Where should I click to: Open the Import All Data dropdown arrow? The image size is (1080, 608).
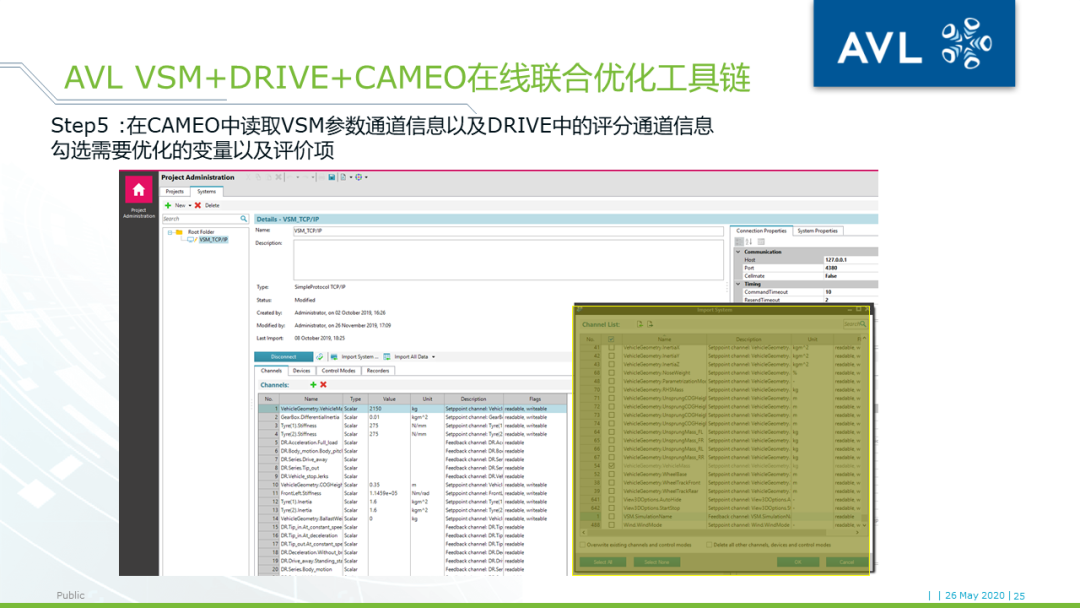[x=433, y=357]
